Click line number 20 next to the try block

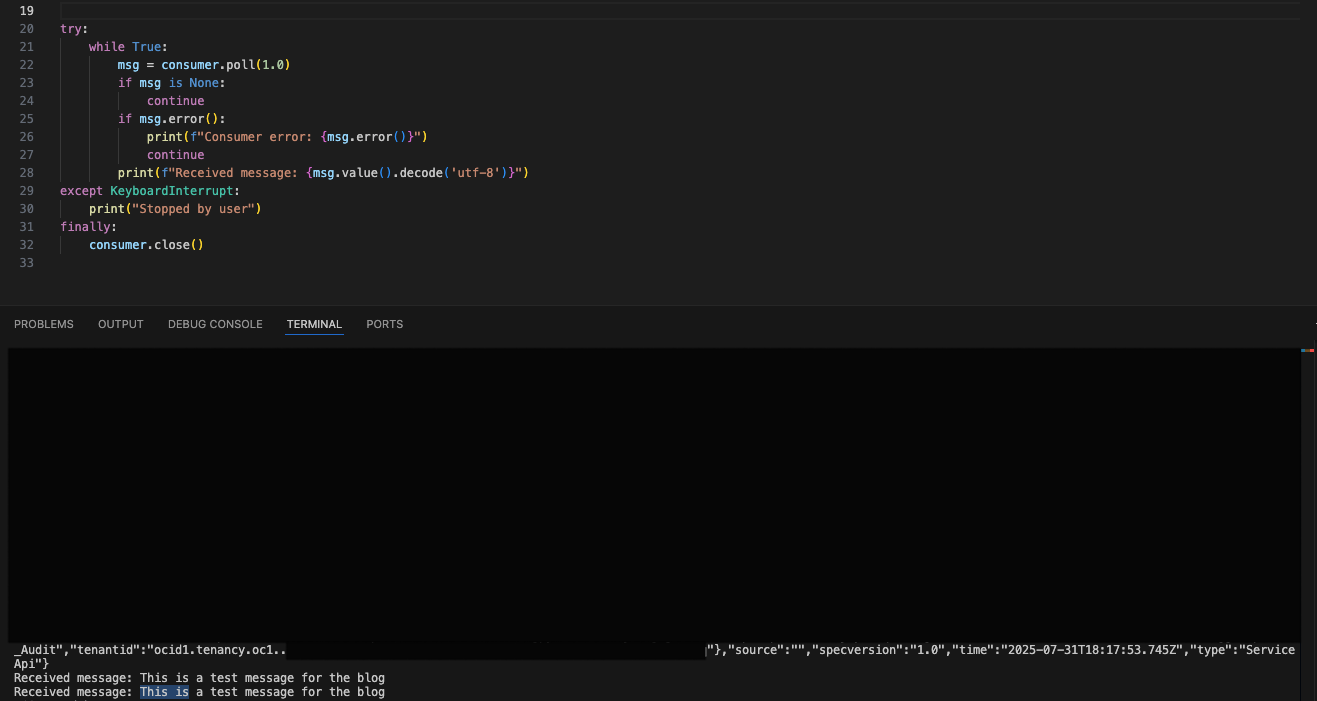pyautogui.click(x=26, y=28)
